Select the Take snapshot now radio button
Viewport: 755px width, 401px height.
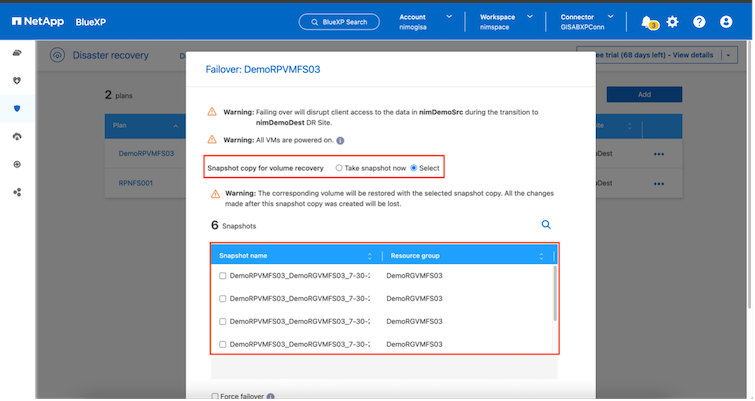coord(340,168)
